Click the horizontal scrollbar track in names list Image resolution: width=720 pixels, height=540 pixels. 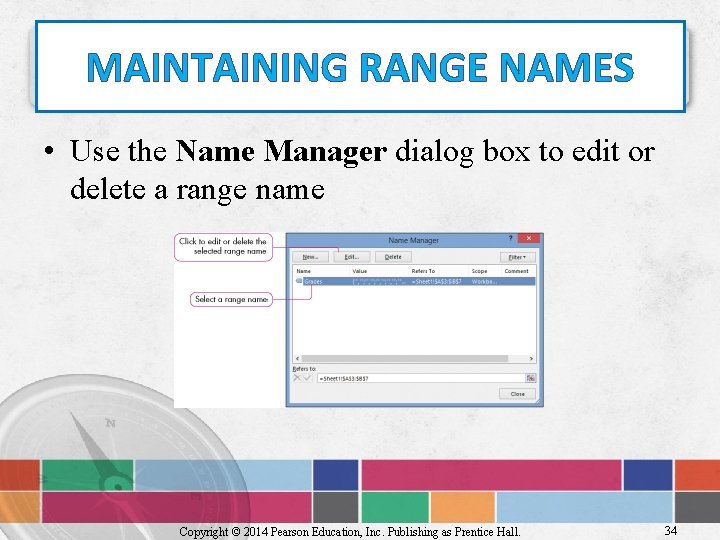pyautogui.click(x=414, y=358)
